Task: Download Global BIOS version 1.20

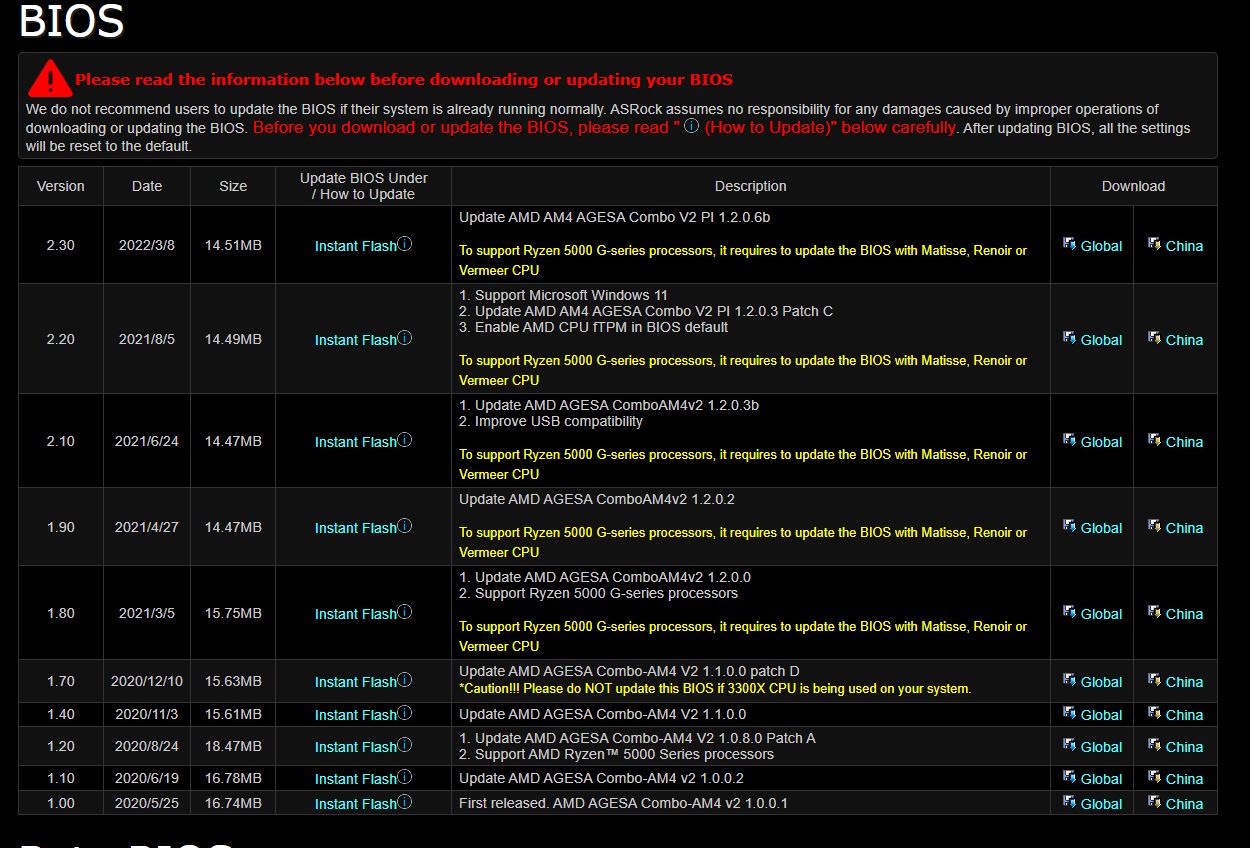Action: [x=1101, y=747]
